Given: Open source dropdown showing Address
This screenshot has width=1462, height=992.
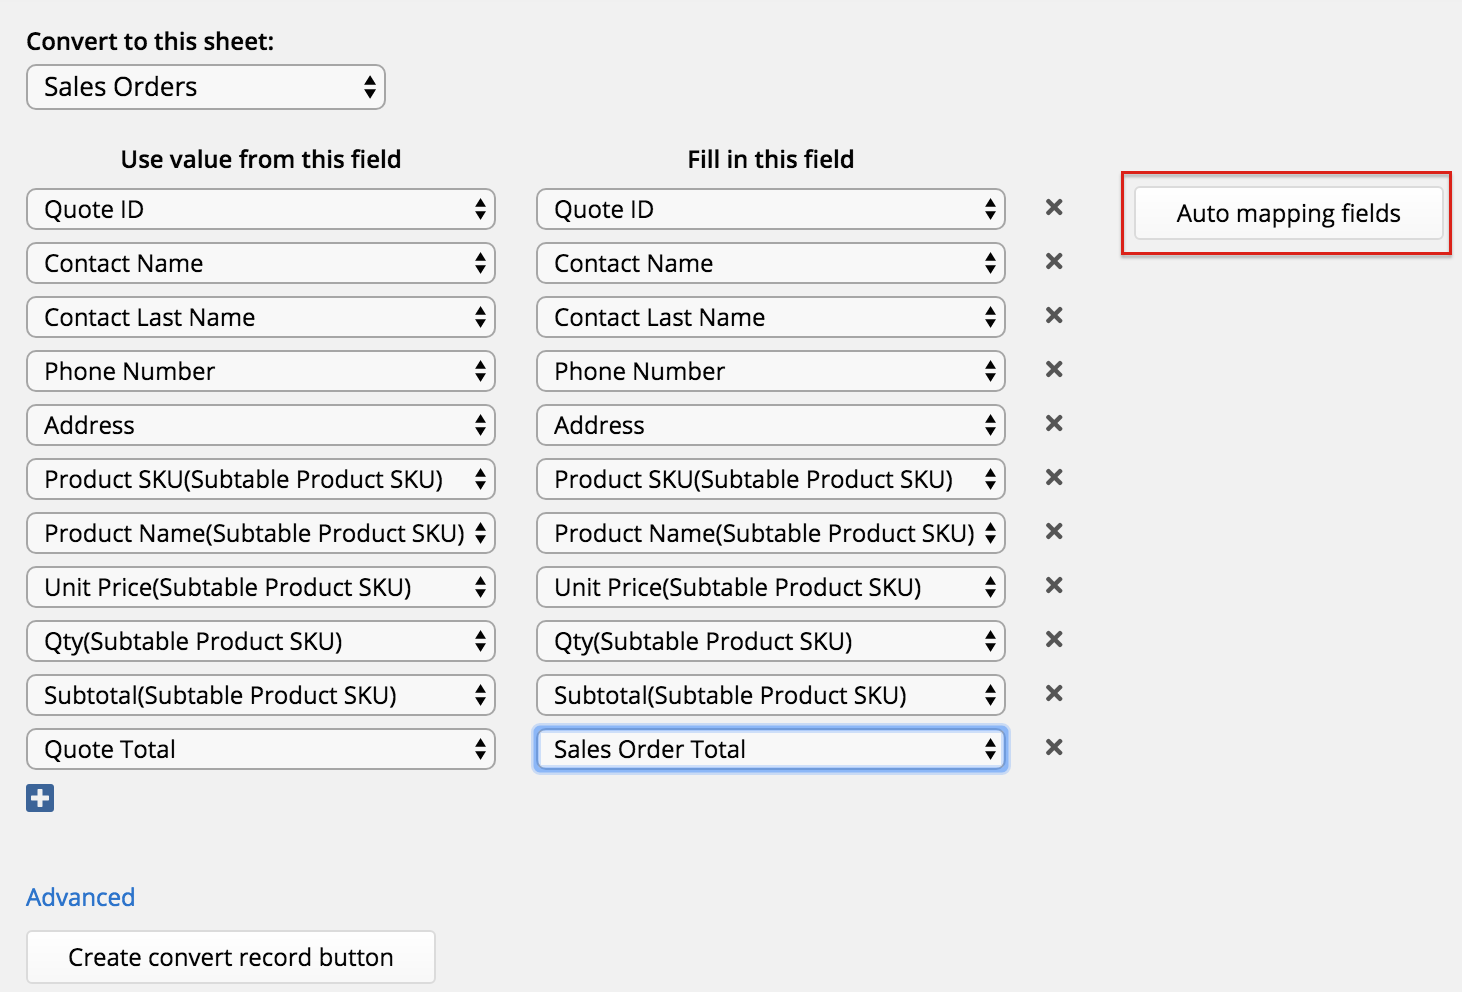Looking at the screenshot, I should (261, 425).
